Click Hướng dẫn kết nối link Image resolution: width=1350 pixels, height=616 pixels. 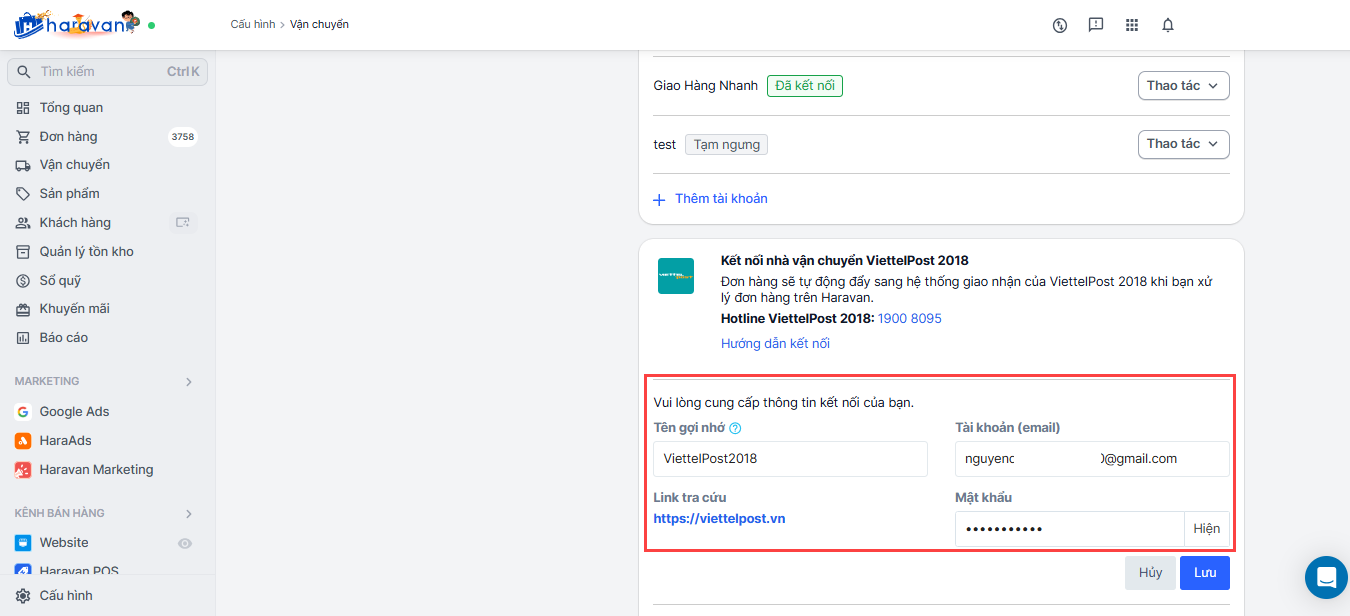point(775,344)
